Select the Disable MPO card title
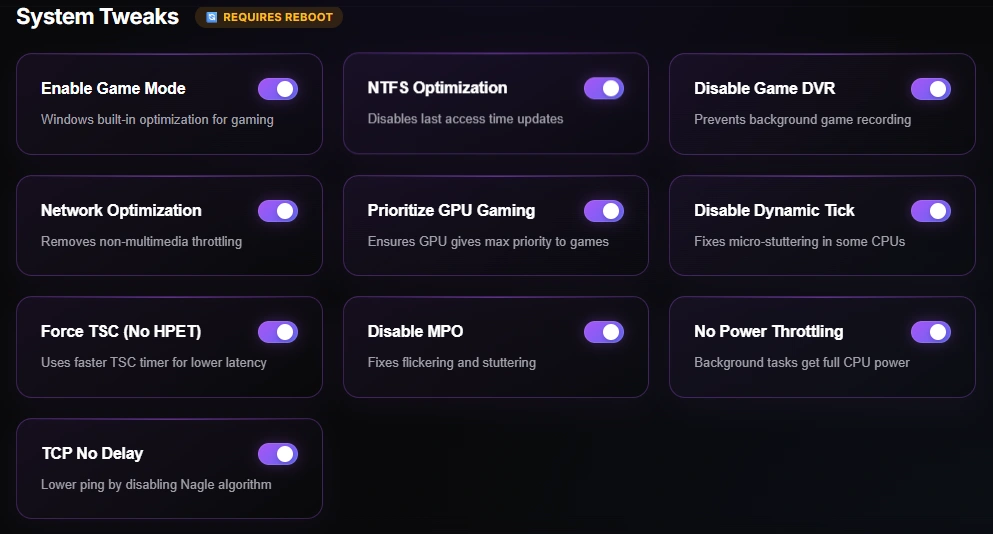The image size is (993, 534). click(415, 331)
